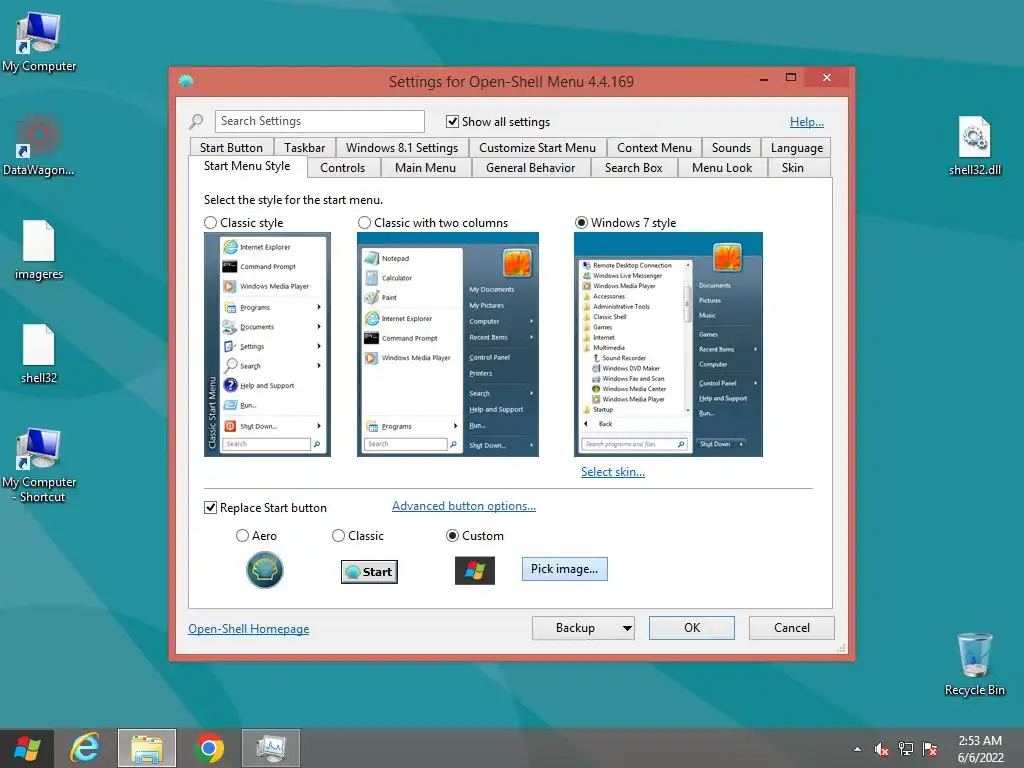
Task: Open My Computer - Shortcut icon
Action: pos(39,465)
